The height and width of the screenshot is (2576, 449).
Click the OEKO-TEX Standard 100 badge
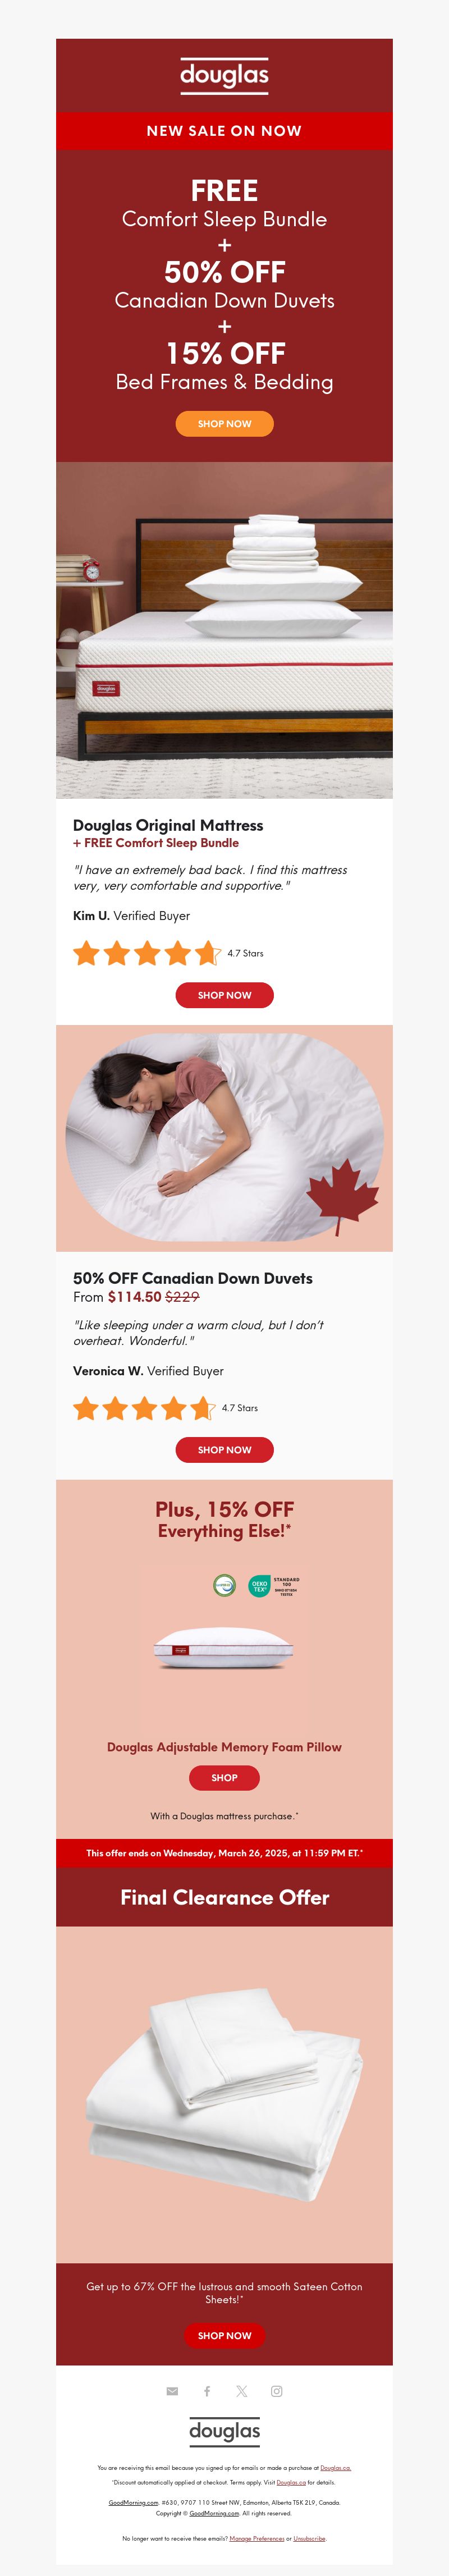273,1586
